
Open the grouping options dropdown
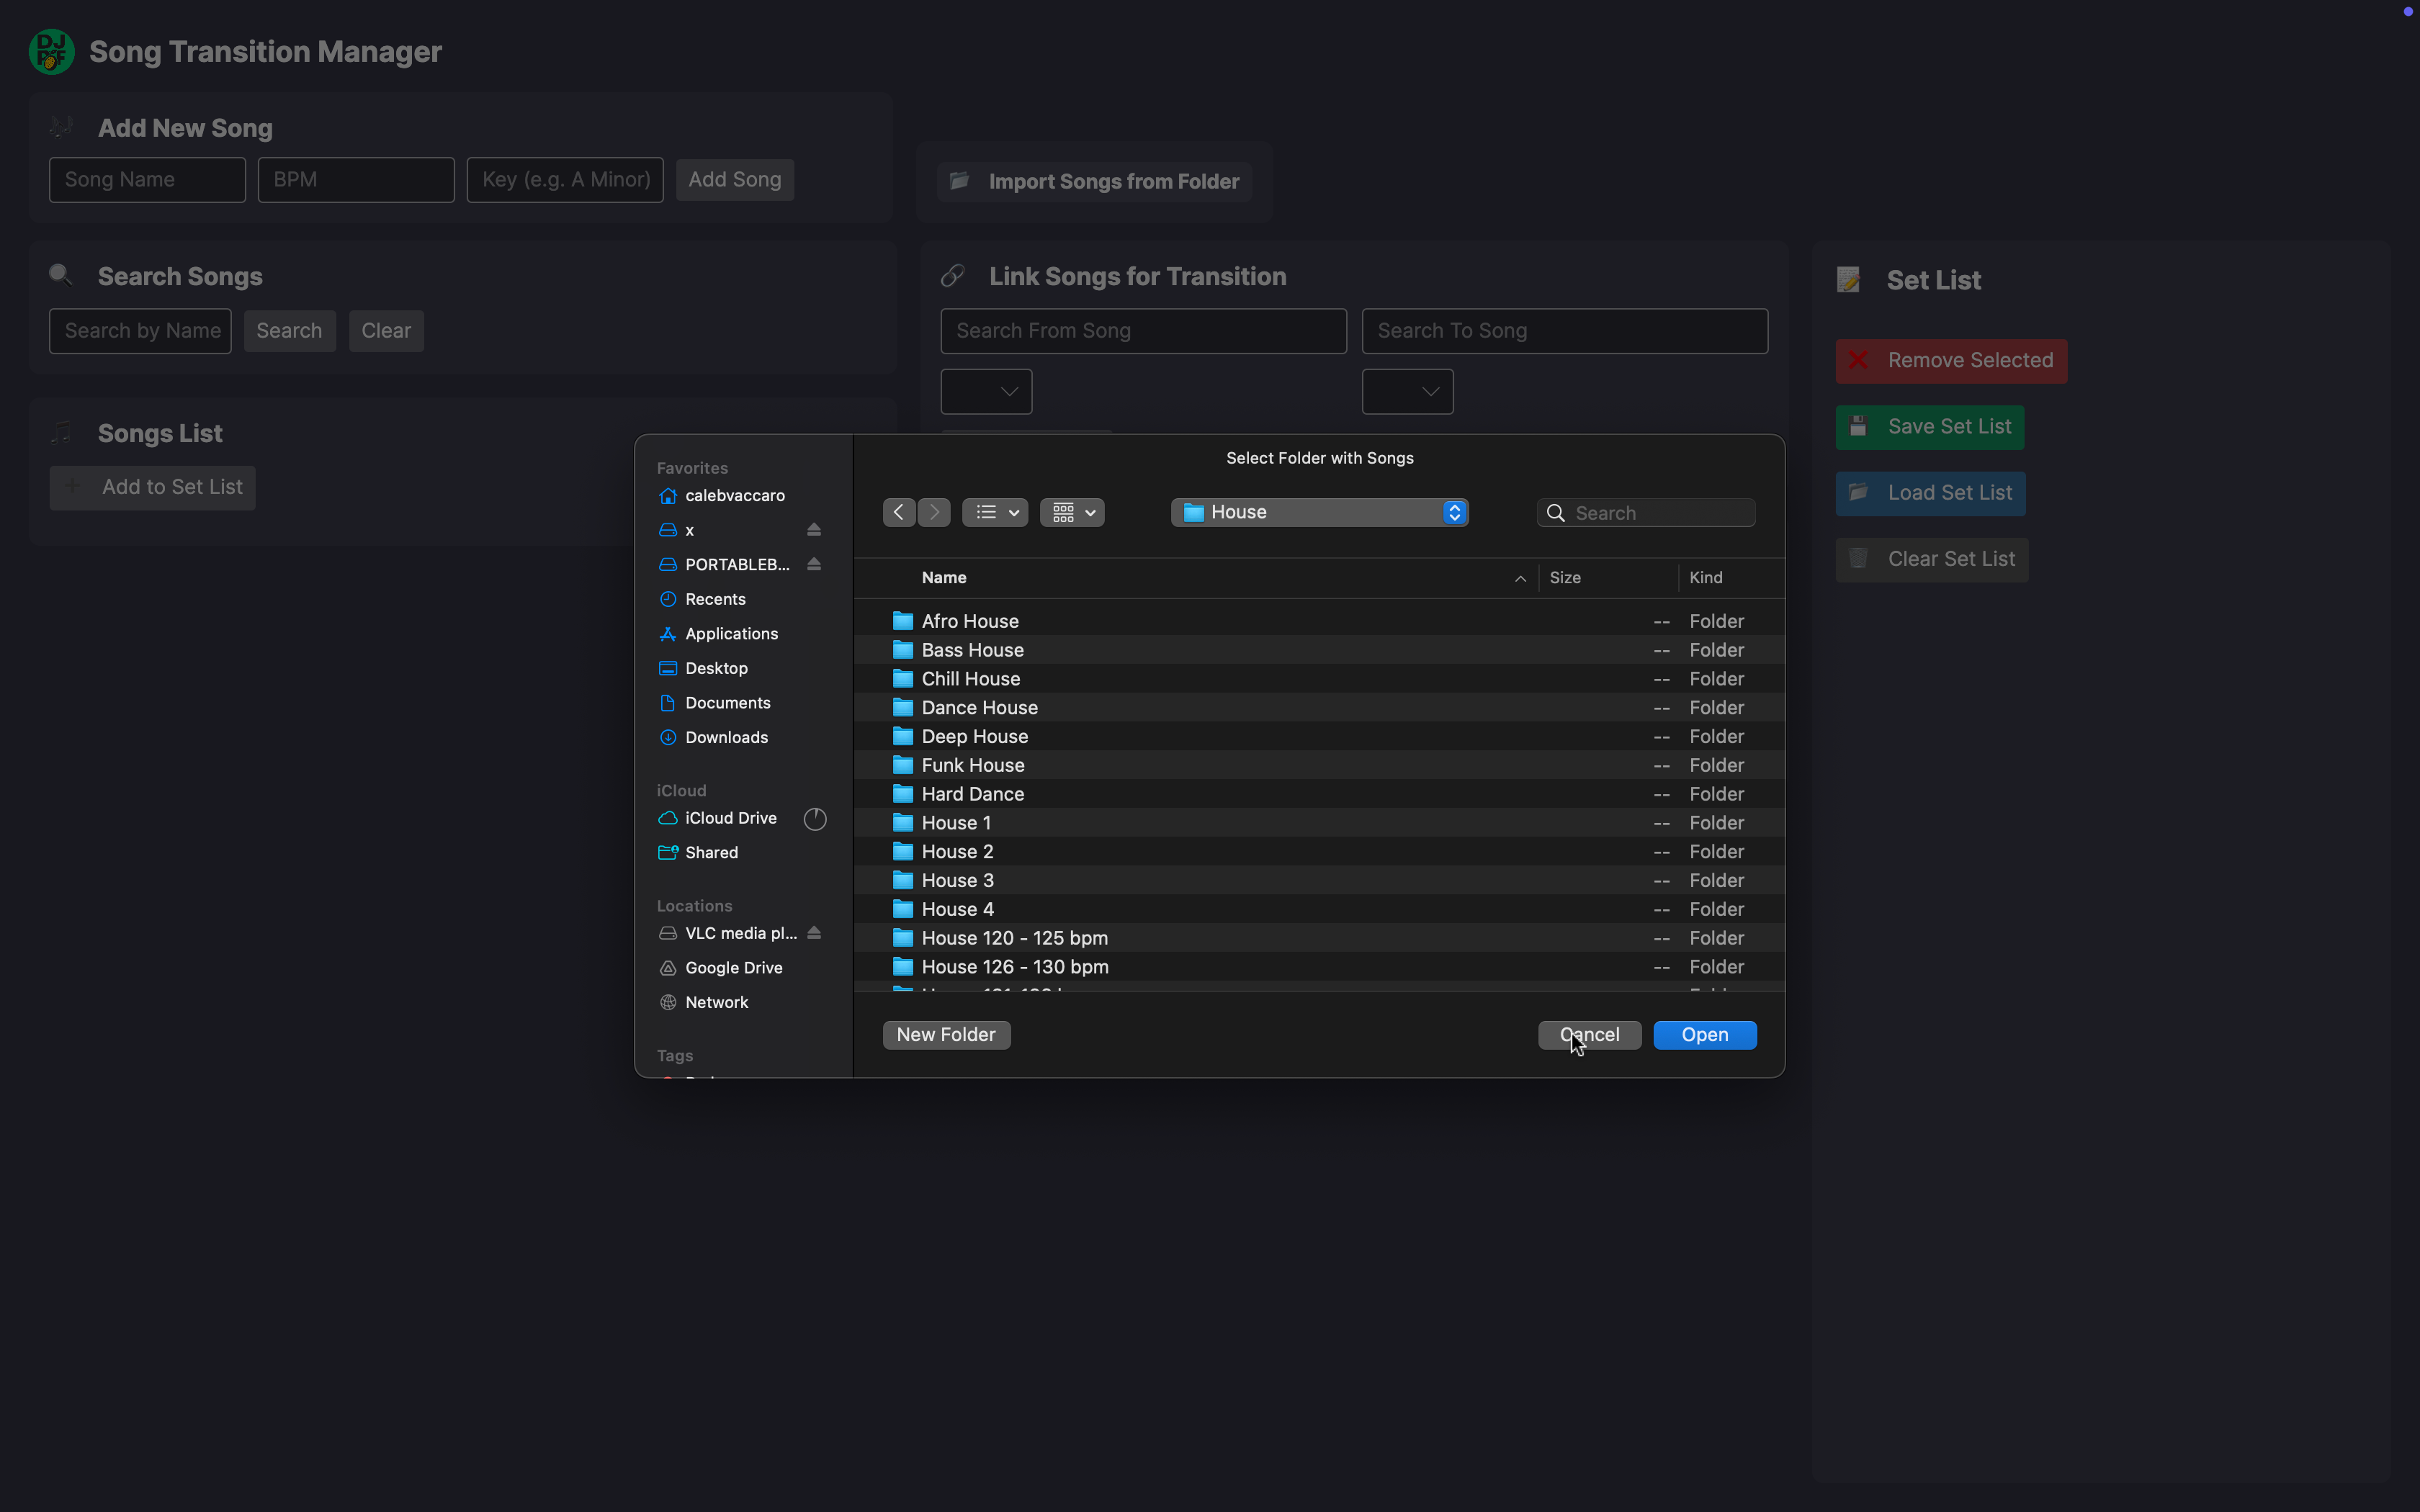(x=1072, y=513)
